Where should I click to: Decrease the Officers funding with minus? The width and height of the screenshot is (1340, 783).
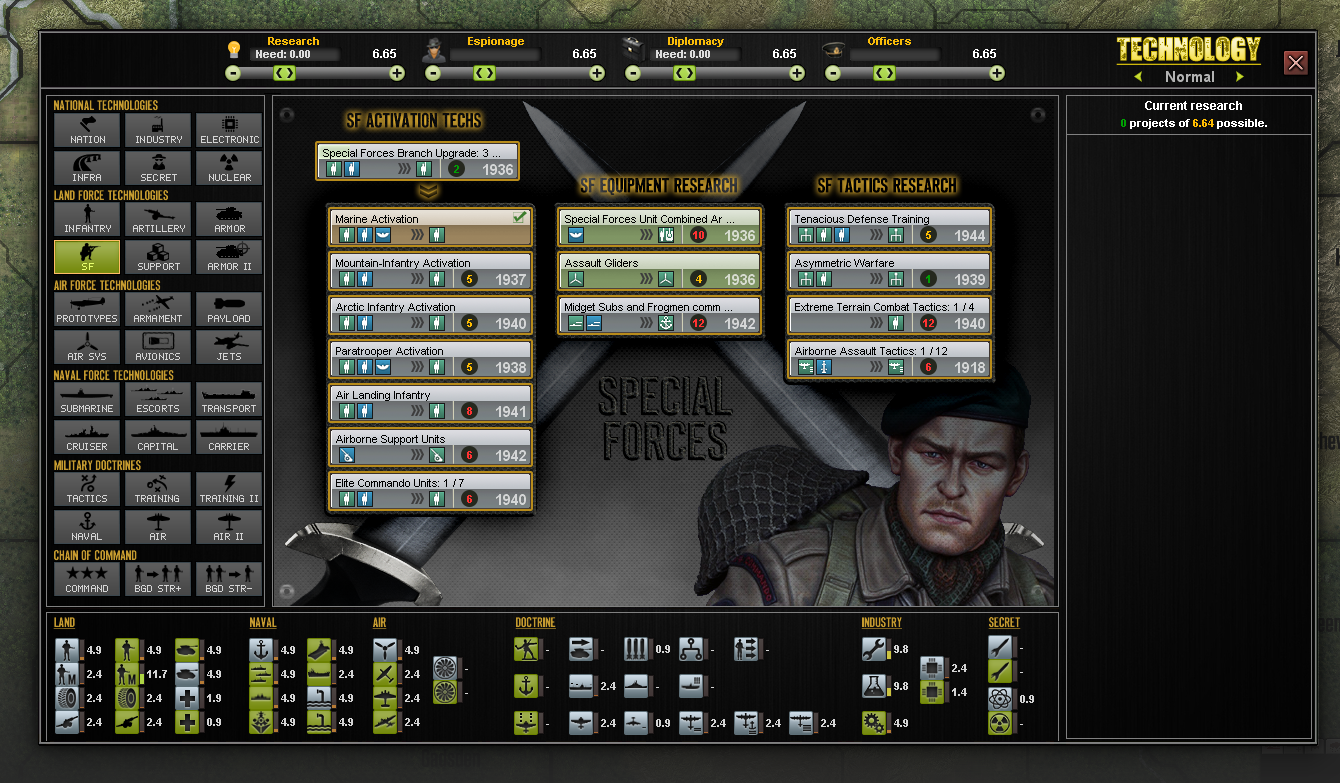(x=833, y=73)
